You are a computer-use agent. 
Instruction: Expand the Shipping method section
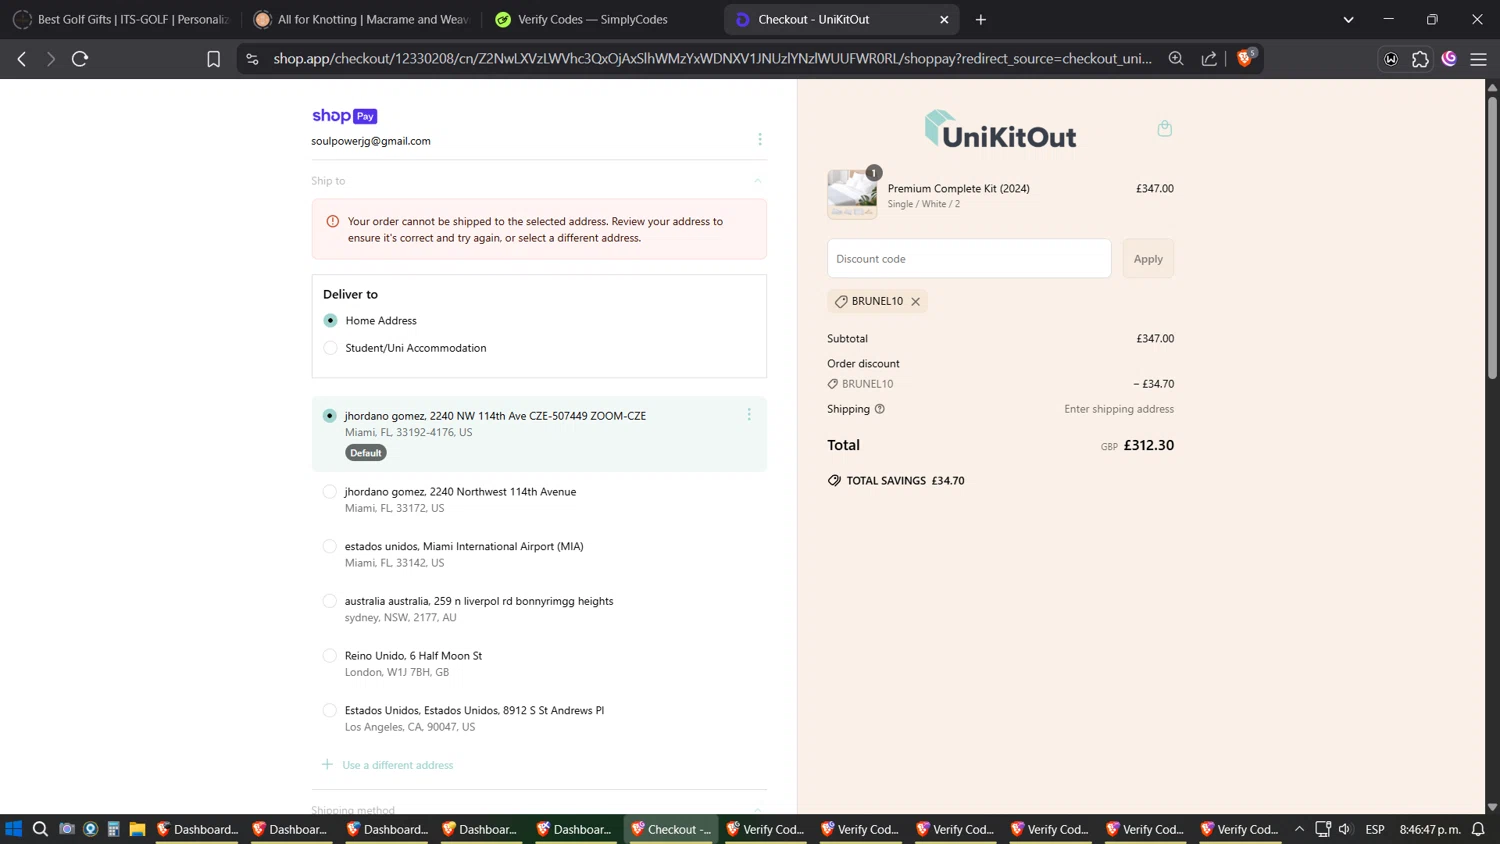pyautogui.click(x=757, y=809)
